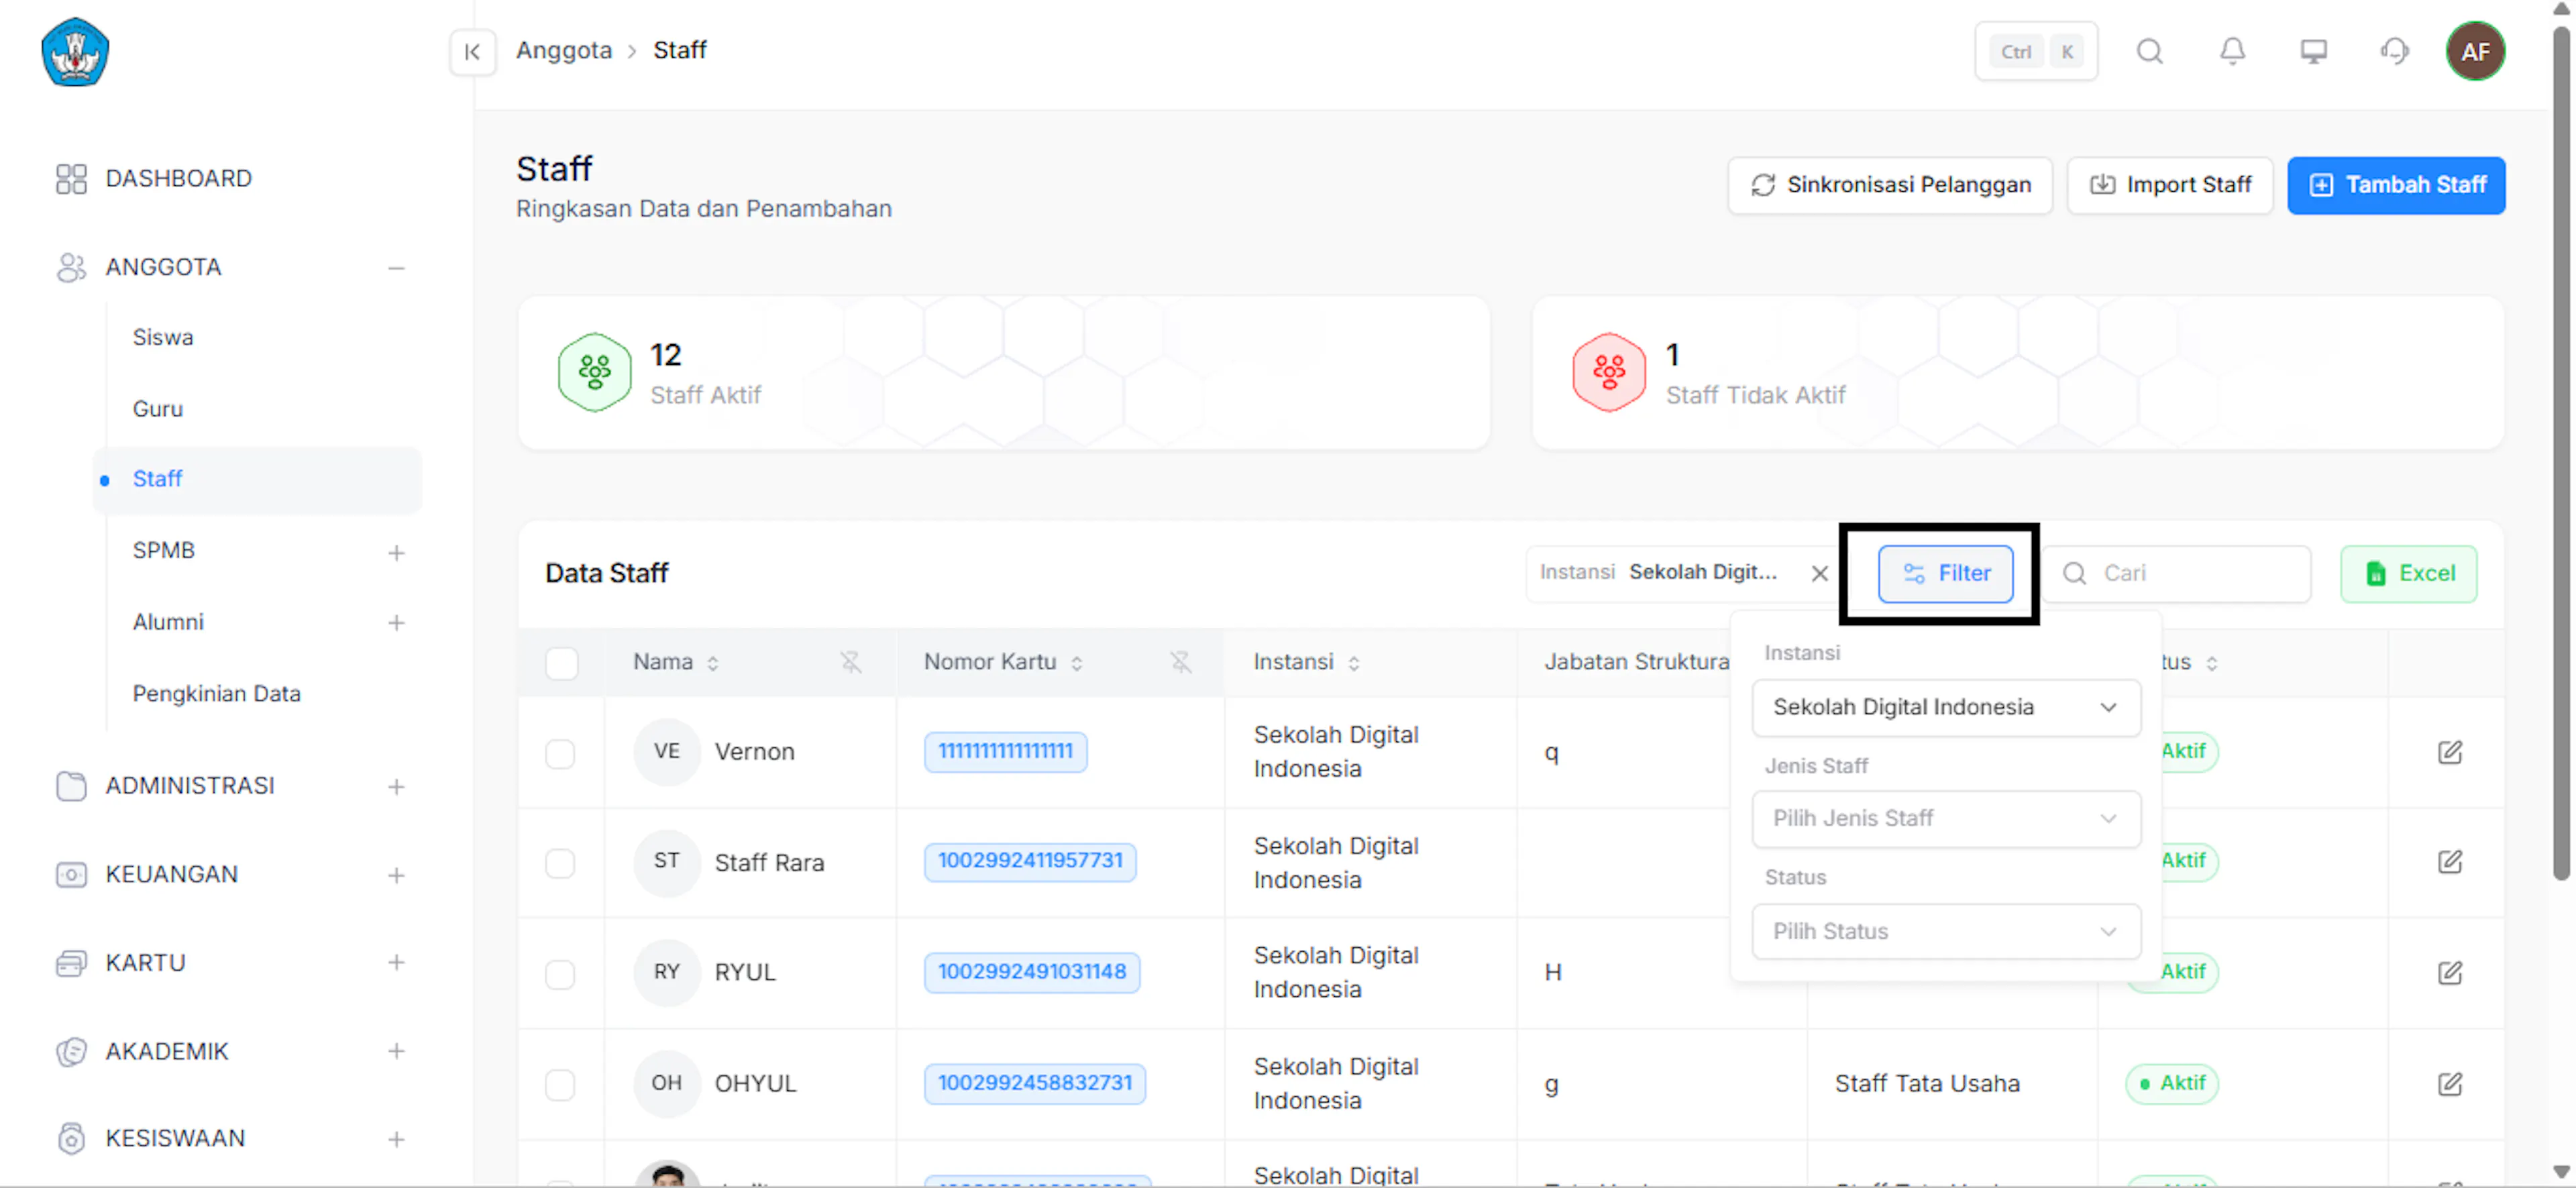
Task: Click Anggota in the breadcrumb
Action: (564, 50)
